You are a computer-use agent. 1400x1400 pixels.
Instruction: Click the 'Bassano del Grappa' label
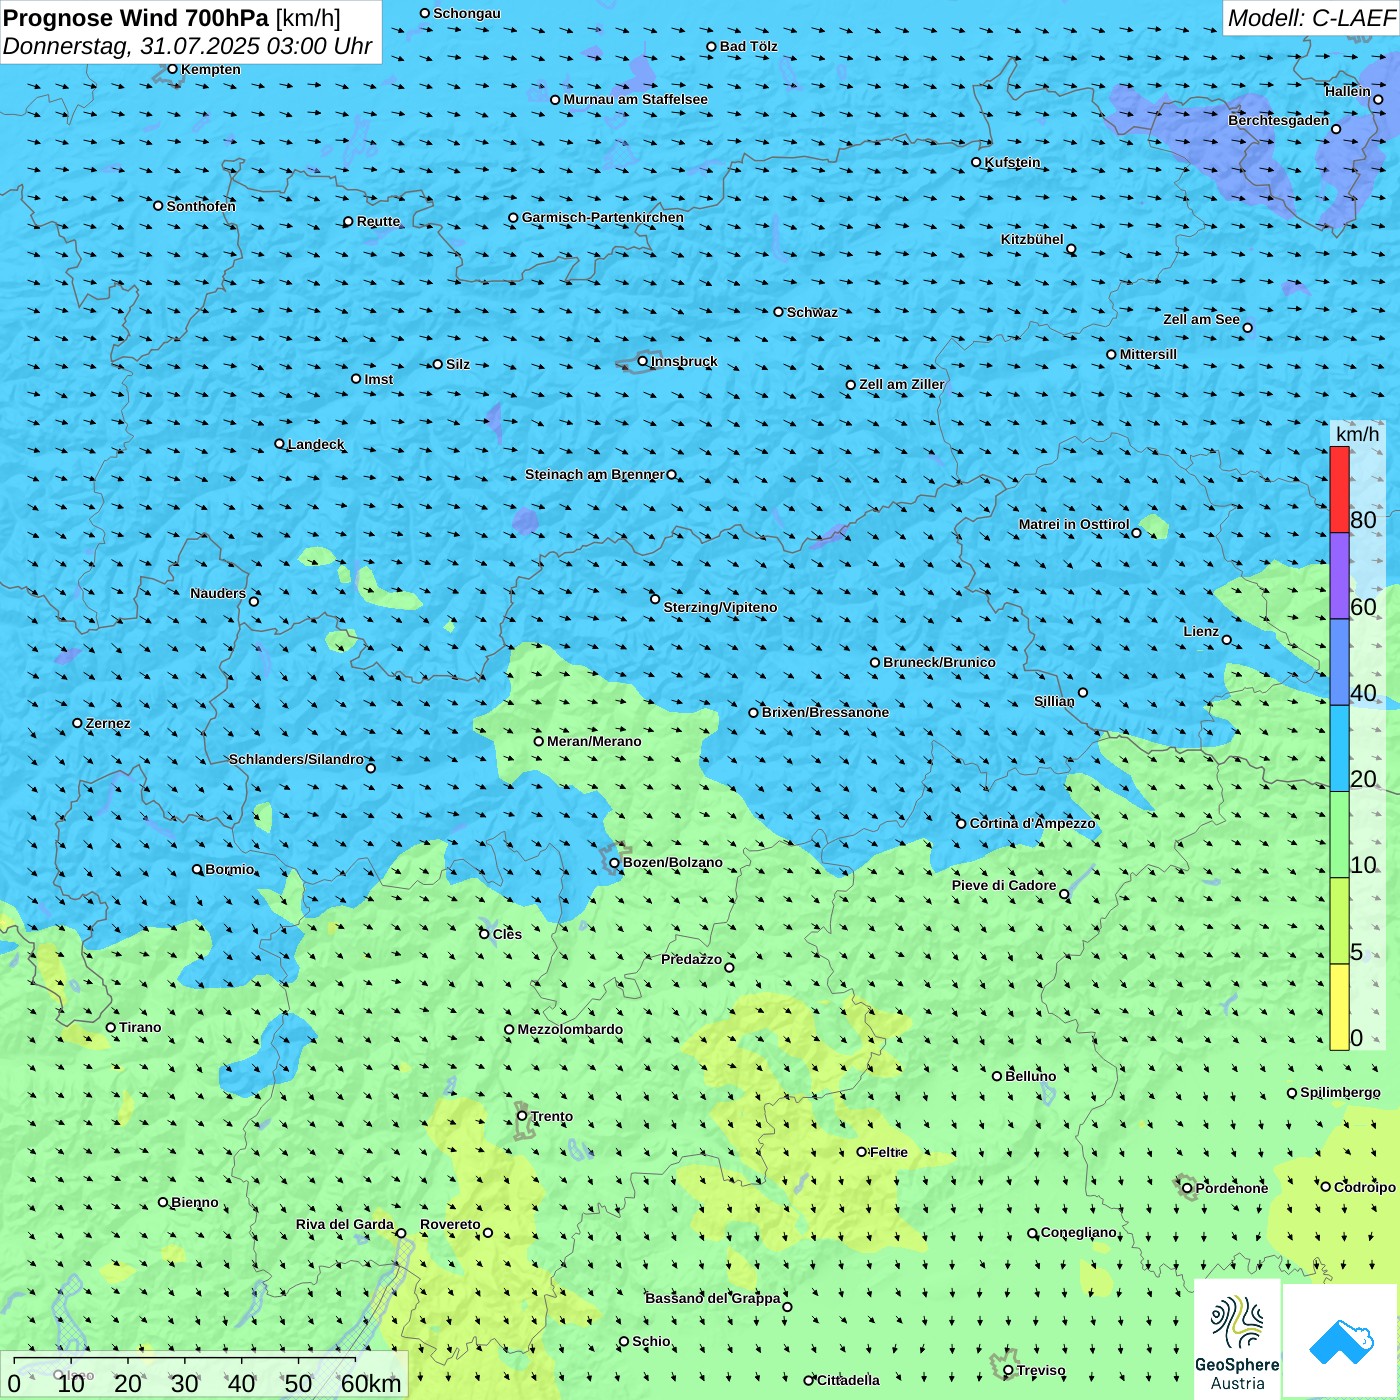click(712, 1298)
